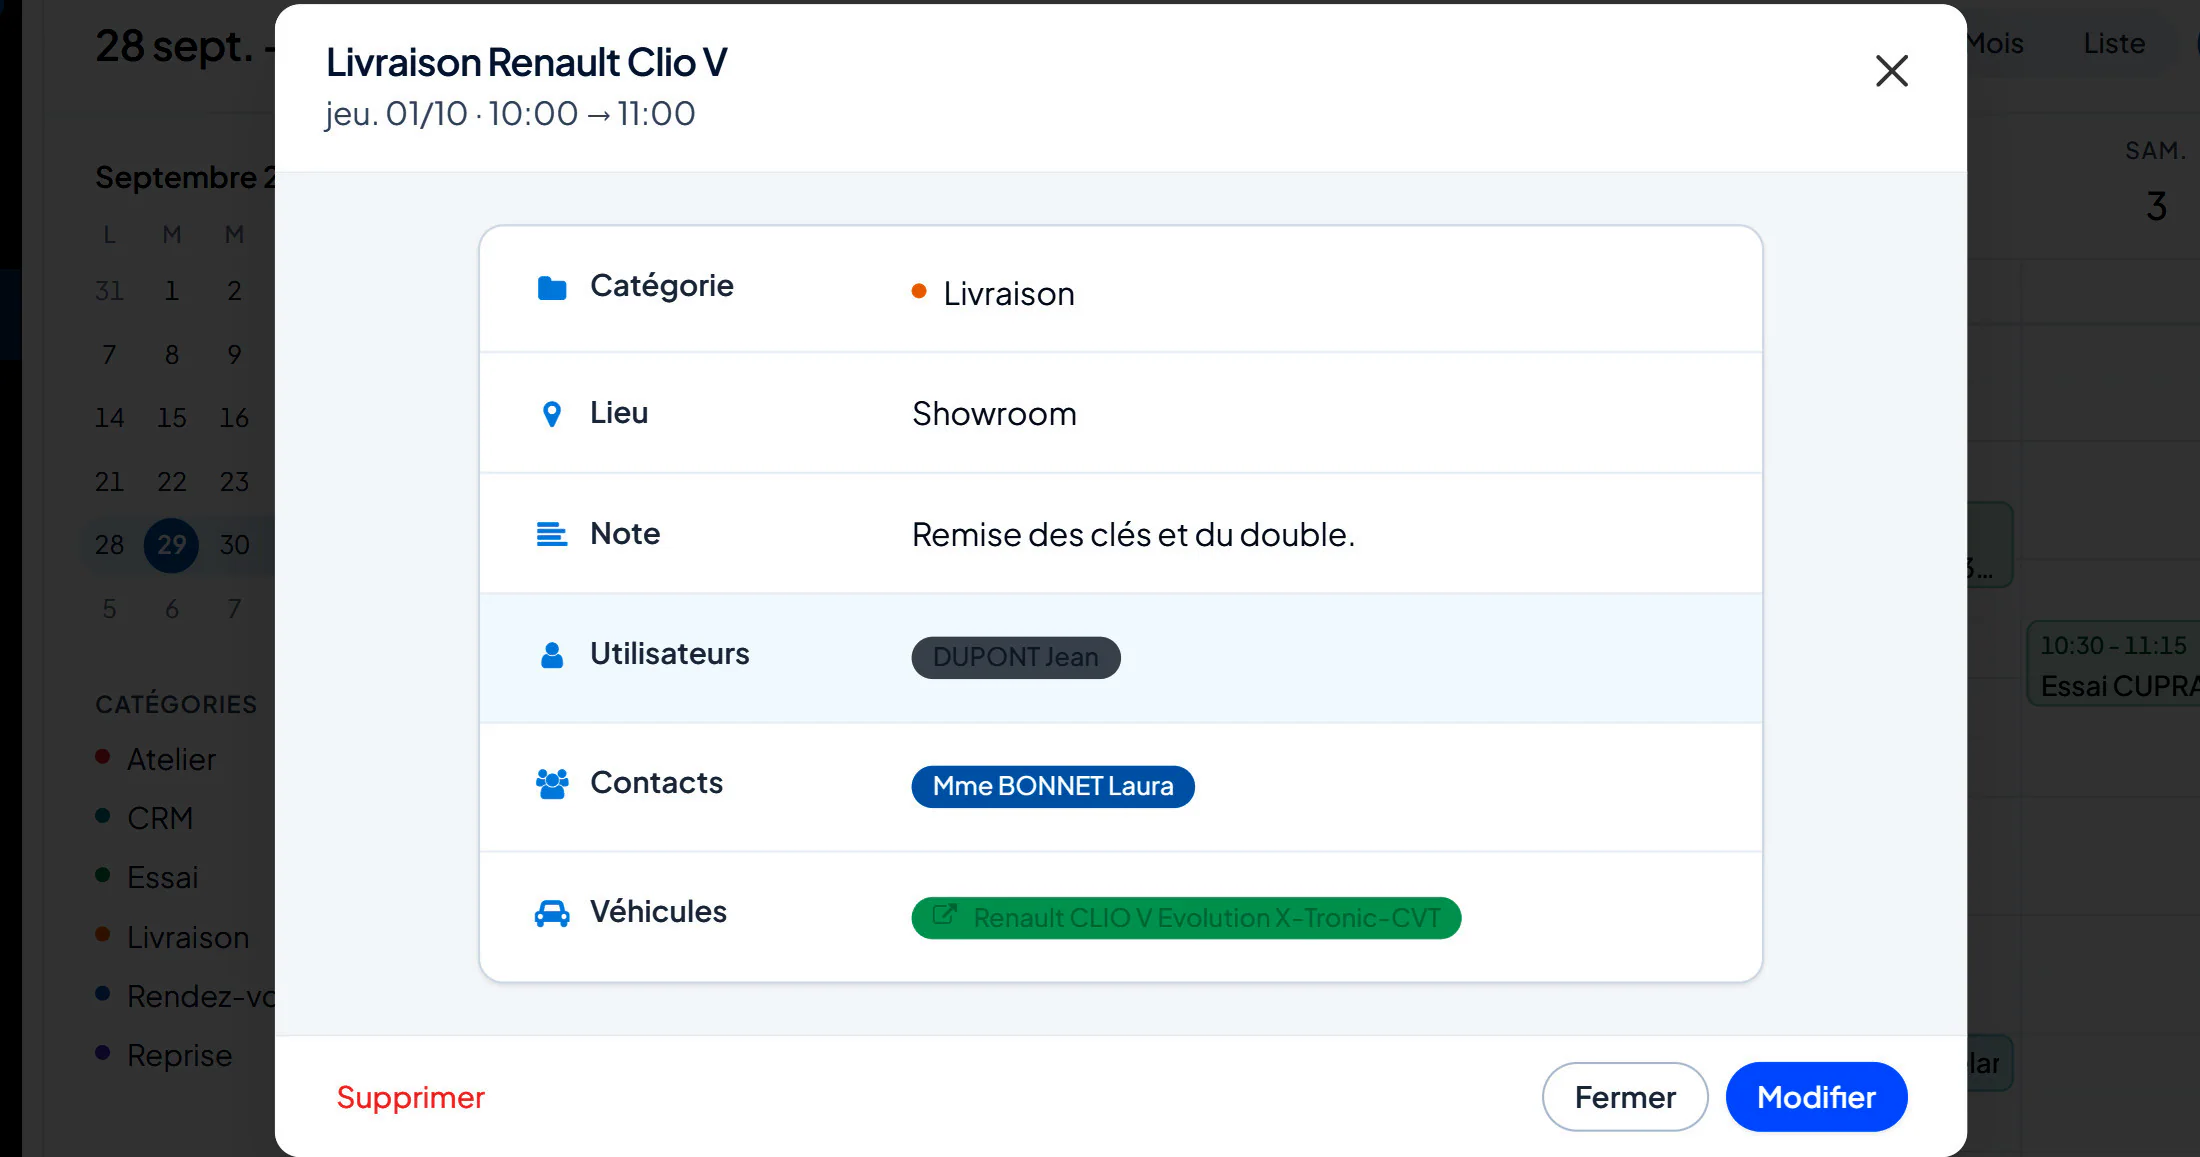Toggle the Reprise category filter

pos(164,1055)
